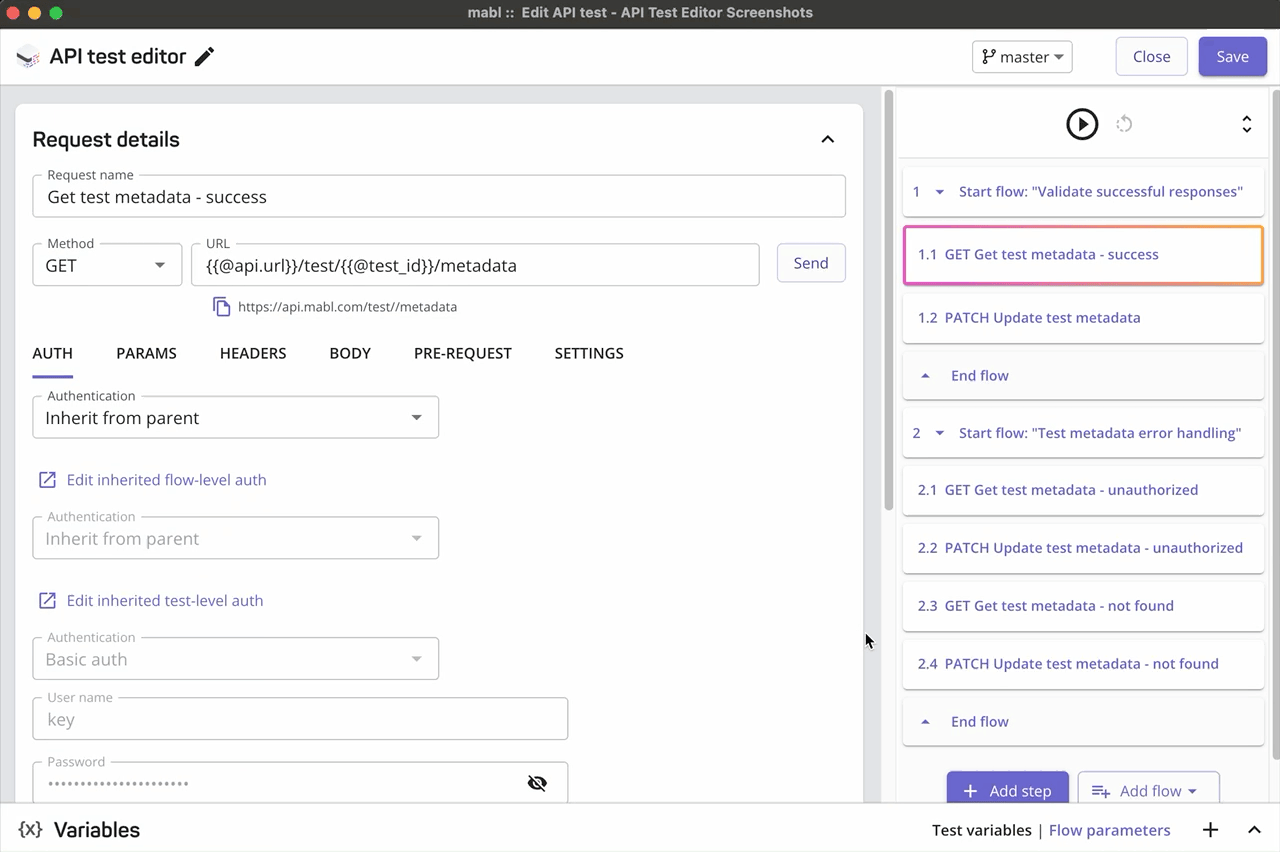1280x852 pixels.
Task: Click the Send button
Action: [x=811, y=263]
